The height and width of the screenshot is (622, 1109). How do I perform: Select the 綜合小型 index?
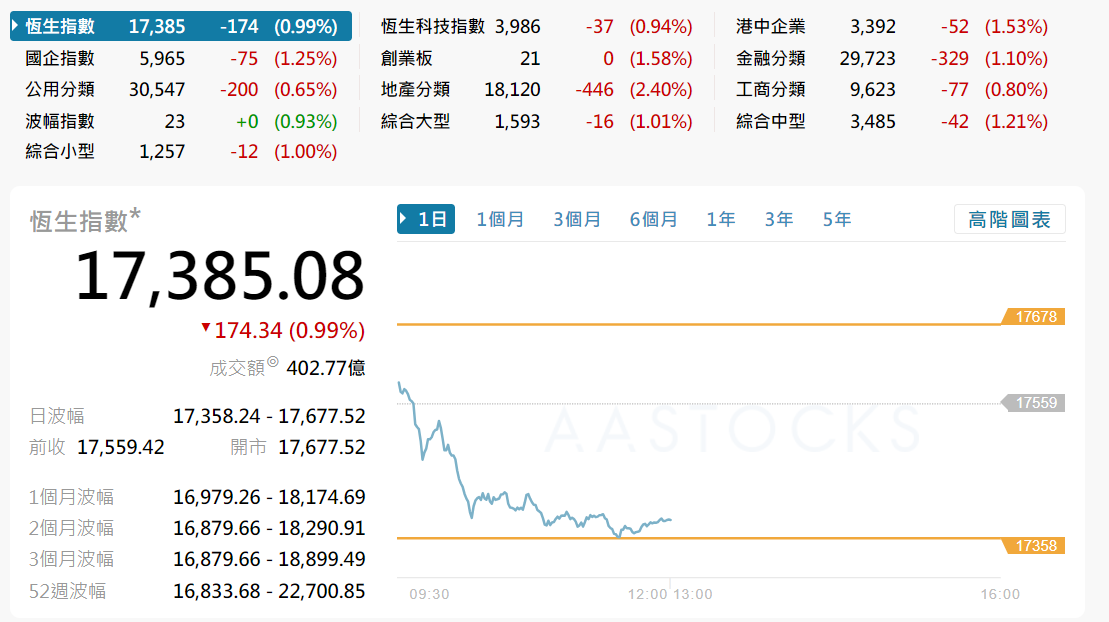57,150
